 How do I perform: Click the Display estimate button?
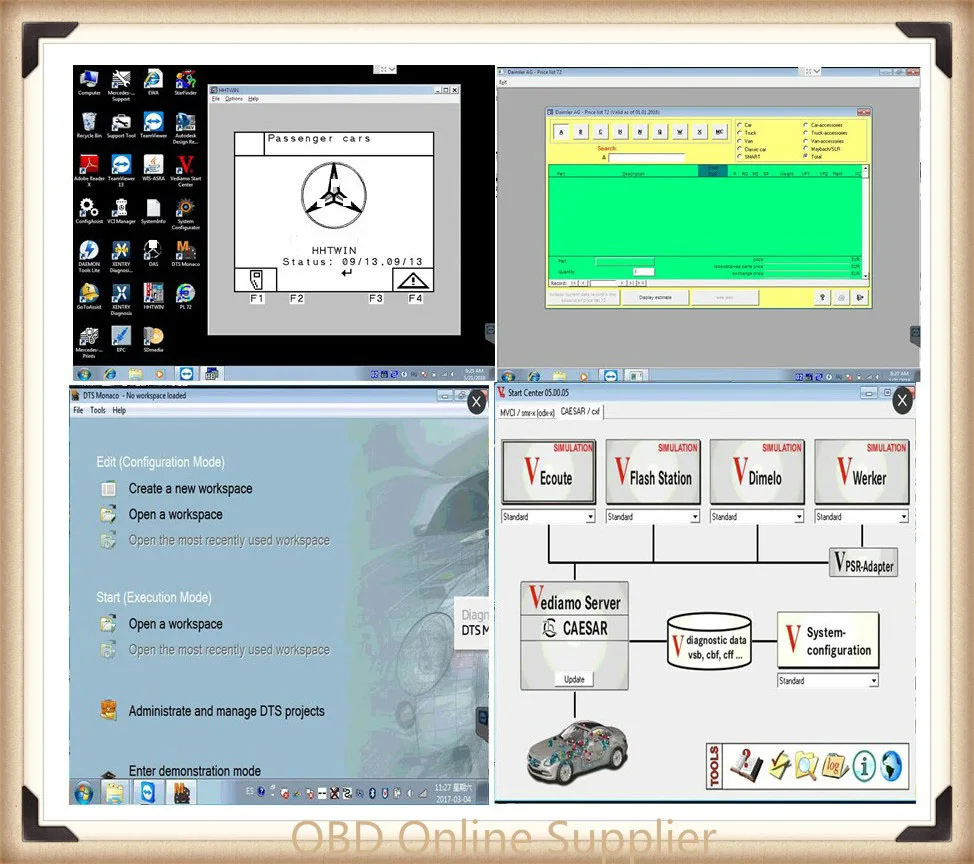655,298
